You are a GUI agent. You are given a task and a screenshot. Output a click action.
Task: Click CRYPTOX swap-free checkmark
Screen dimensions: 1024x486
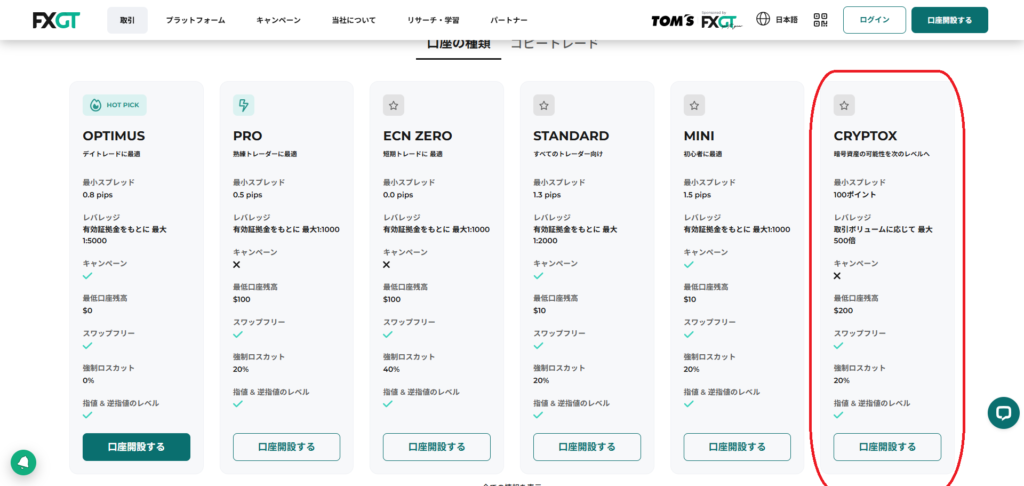(x=839, y=346)
